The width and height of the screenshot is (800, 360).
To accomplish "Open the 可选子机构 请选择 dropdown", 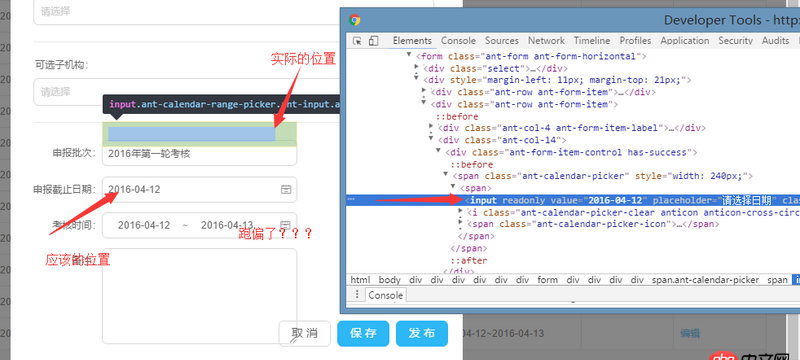I will click(187, 92).
